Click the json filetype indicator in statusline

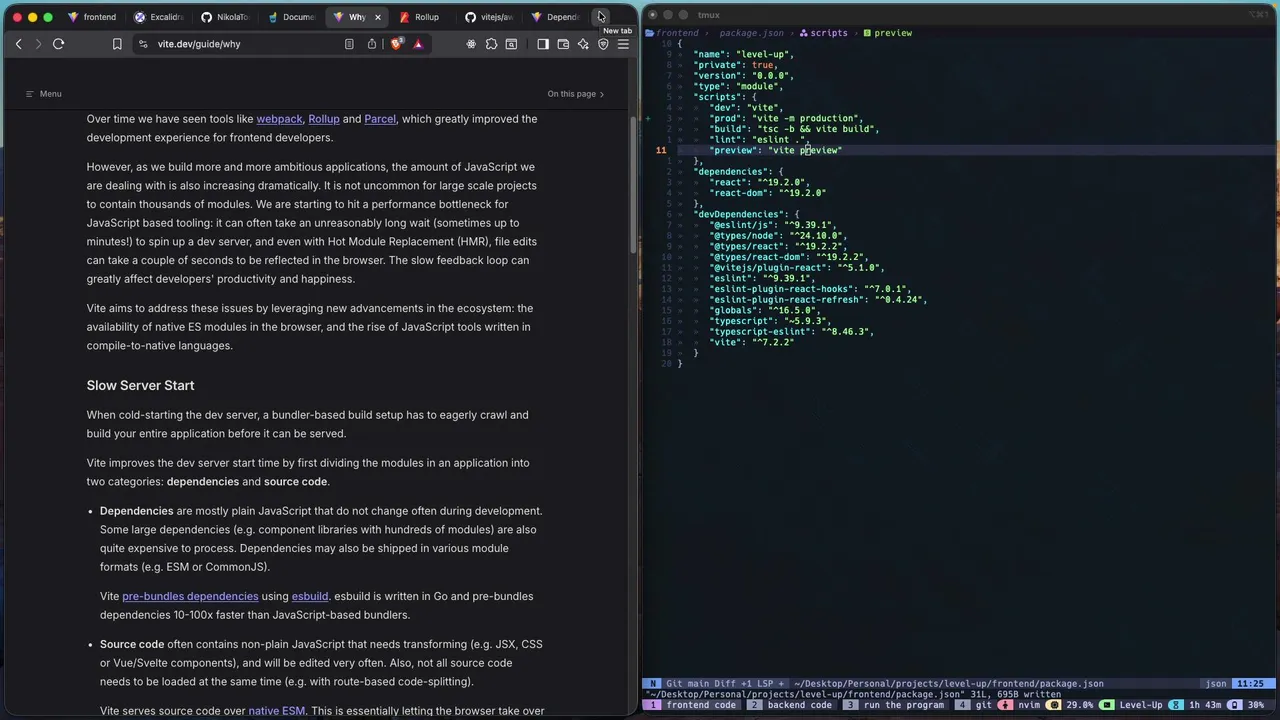coord(1216,684)
